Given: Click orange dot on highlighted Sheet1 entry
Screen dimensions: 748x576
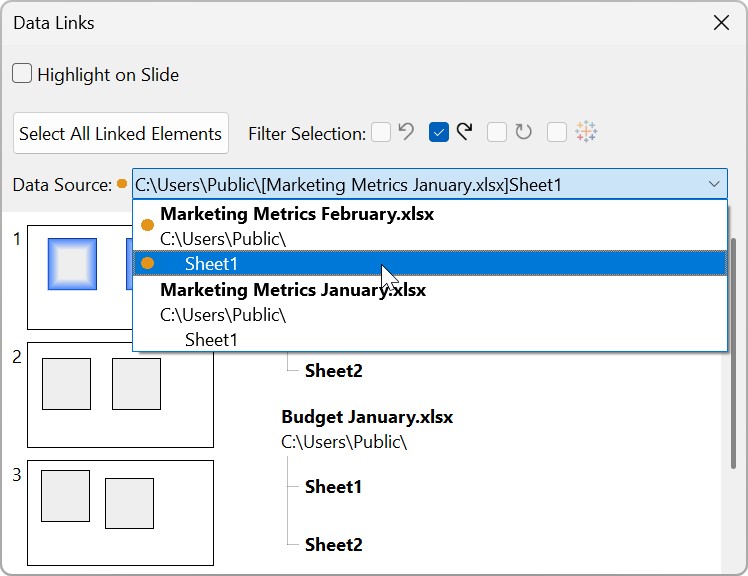Looking at the screenshot, I should tap(147, 263).
